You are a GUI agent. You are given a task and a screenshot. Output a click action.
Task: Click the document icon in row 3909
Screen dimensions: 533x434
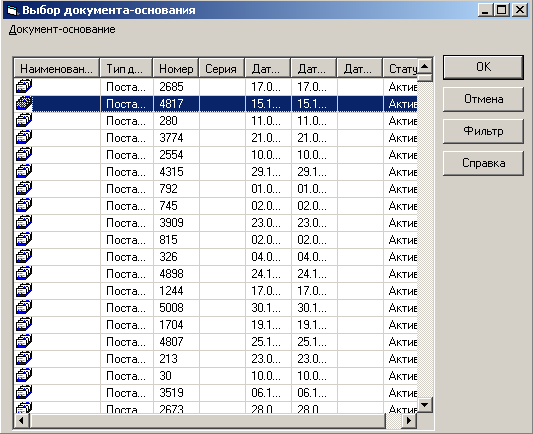click(x=24, y=222)
